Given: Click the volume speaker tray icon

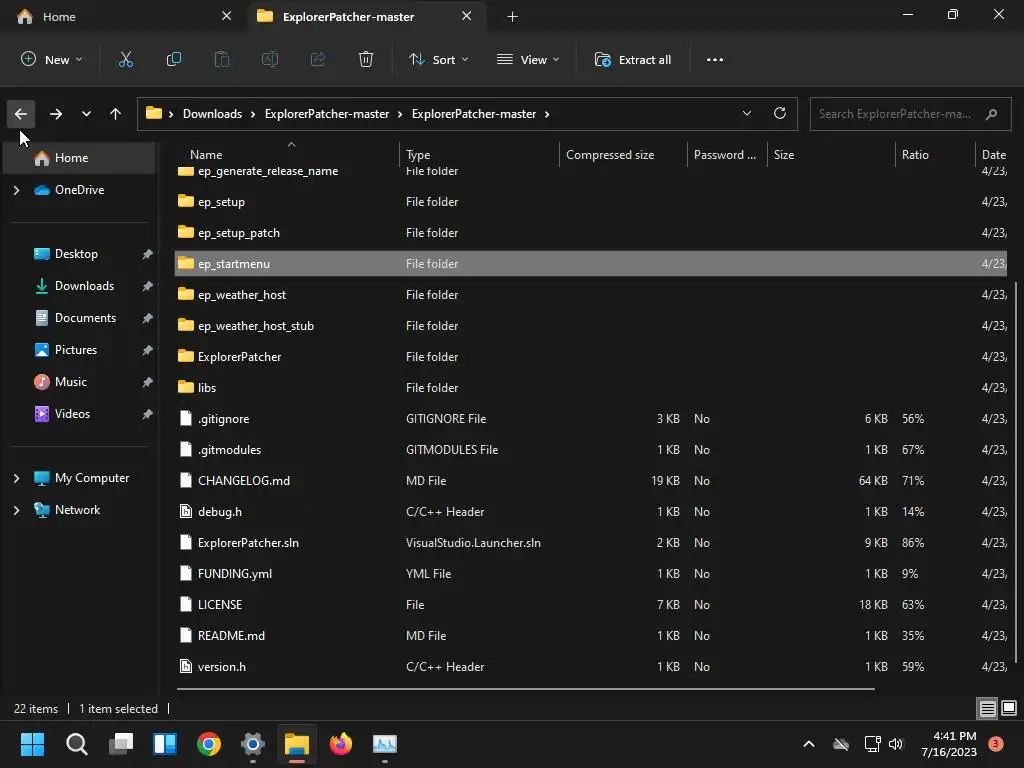Looking at the screenshot, I should click(x=895, y=744).
